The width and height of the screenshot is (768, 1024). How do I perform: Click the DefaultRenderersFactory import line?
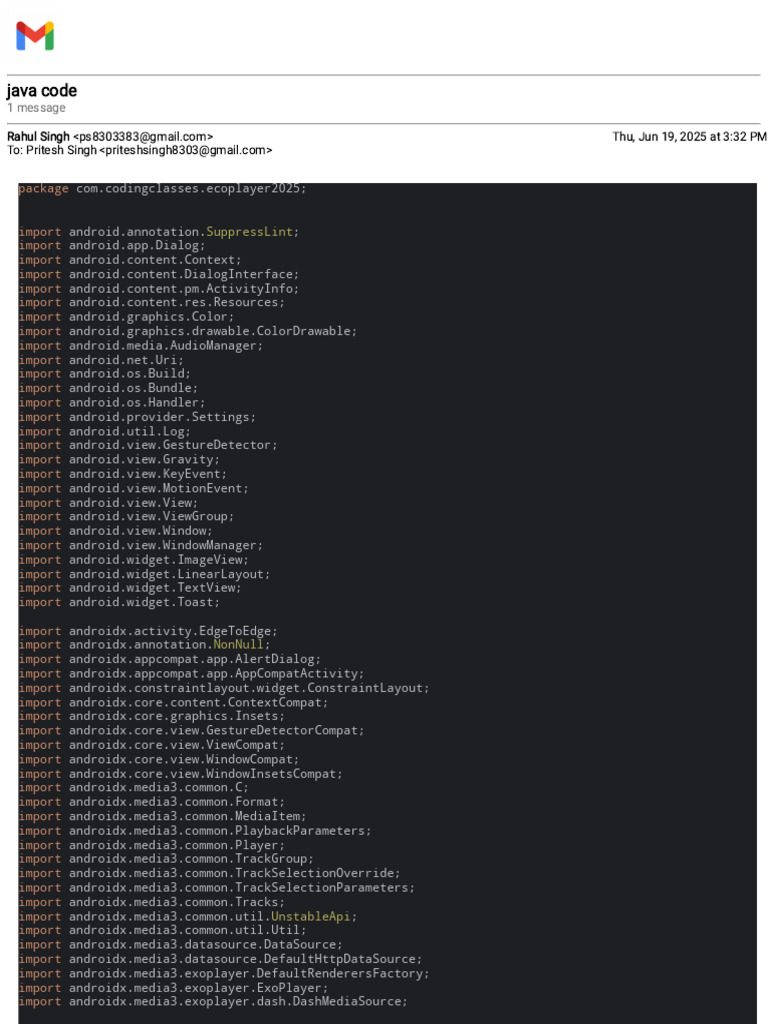(x=223, y=973)
